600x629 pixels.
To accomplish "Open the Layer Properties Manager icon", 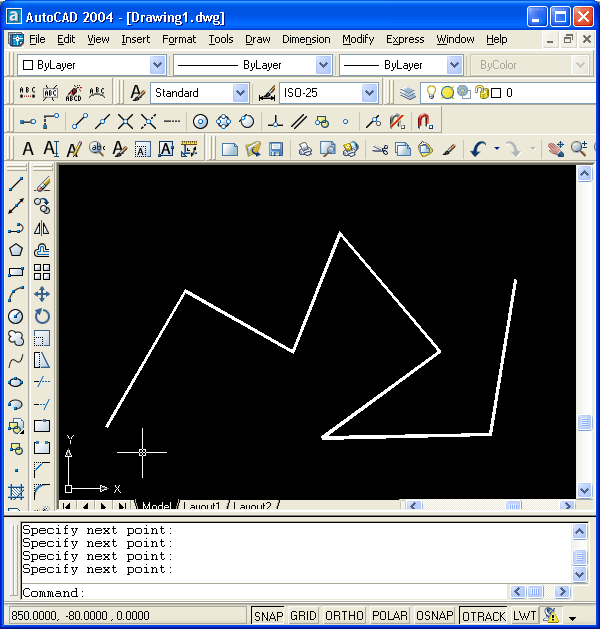I will click(x=408, y=93).
